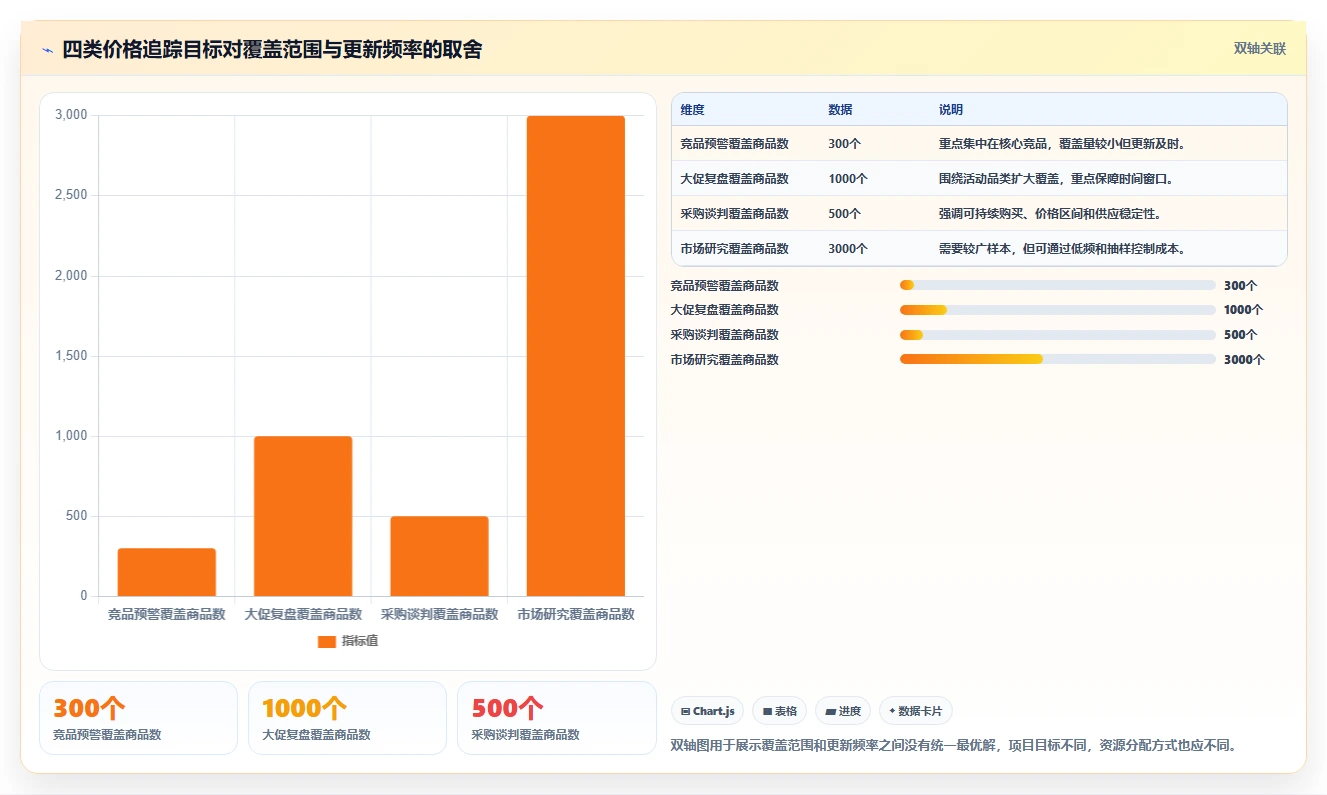1327x795 pixels.
Task: Click the 采购谈判覆盖商品数 progress bar
Action: point(1058,335)
